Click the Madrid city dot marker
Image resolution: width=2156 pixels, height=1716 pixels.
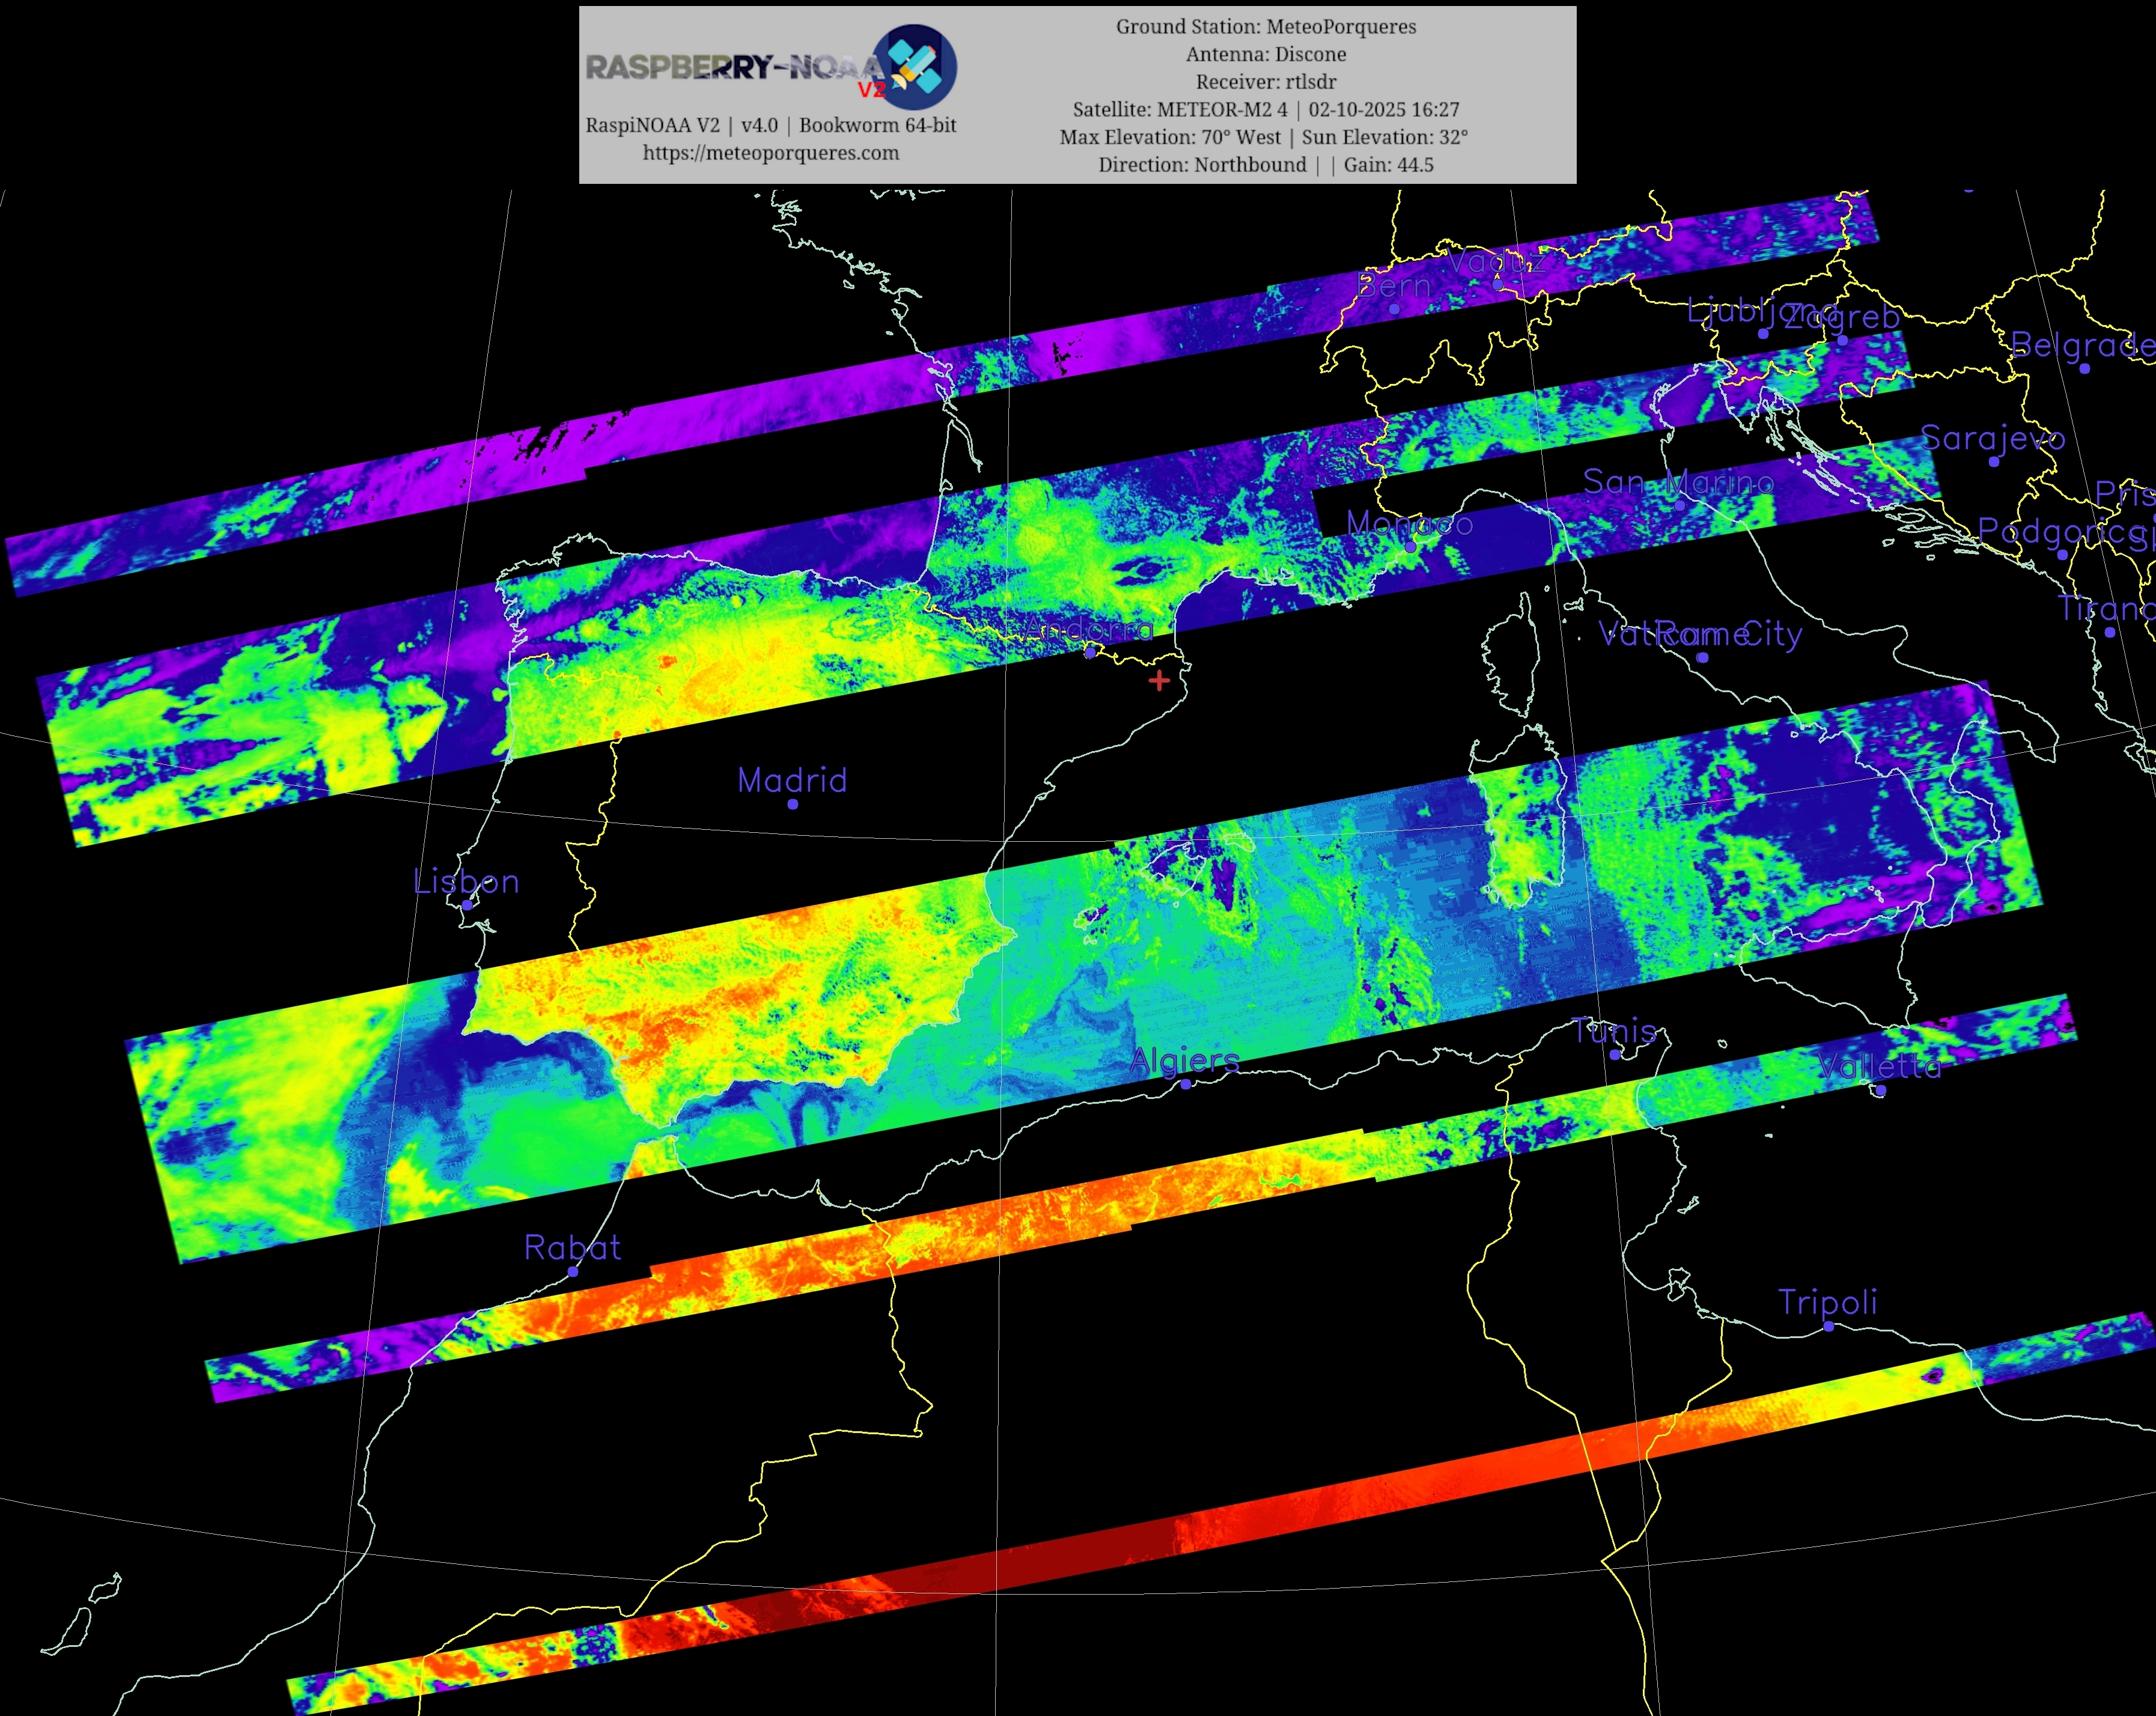point(793,804)
